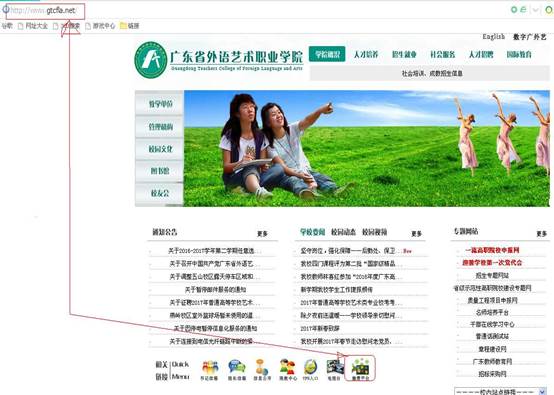This screenshot has height=395, width=554.
Task: Open the red 一流高职院校 special site link
Action: 492,250
